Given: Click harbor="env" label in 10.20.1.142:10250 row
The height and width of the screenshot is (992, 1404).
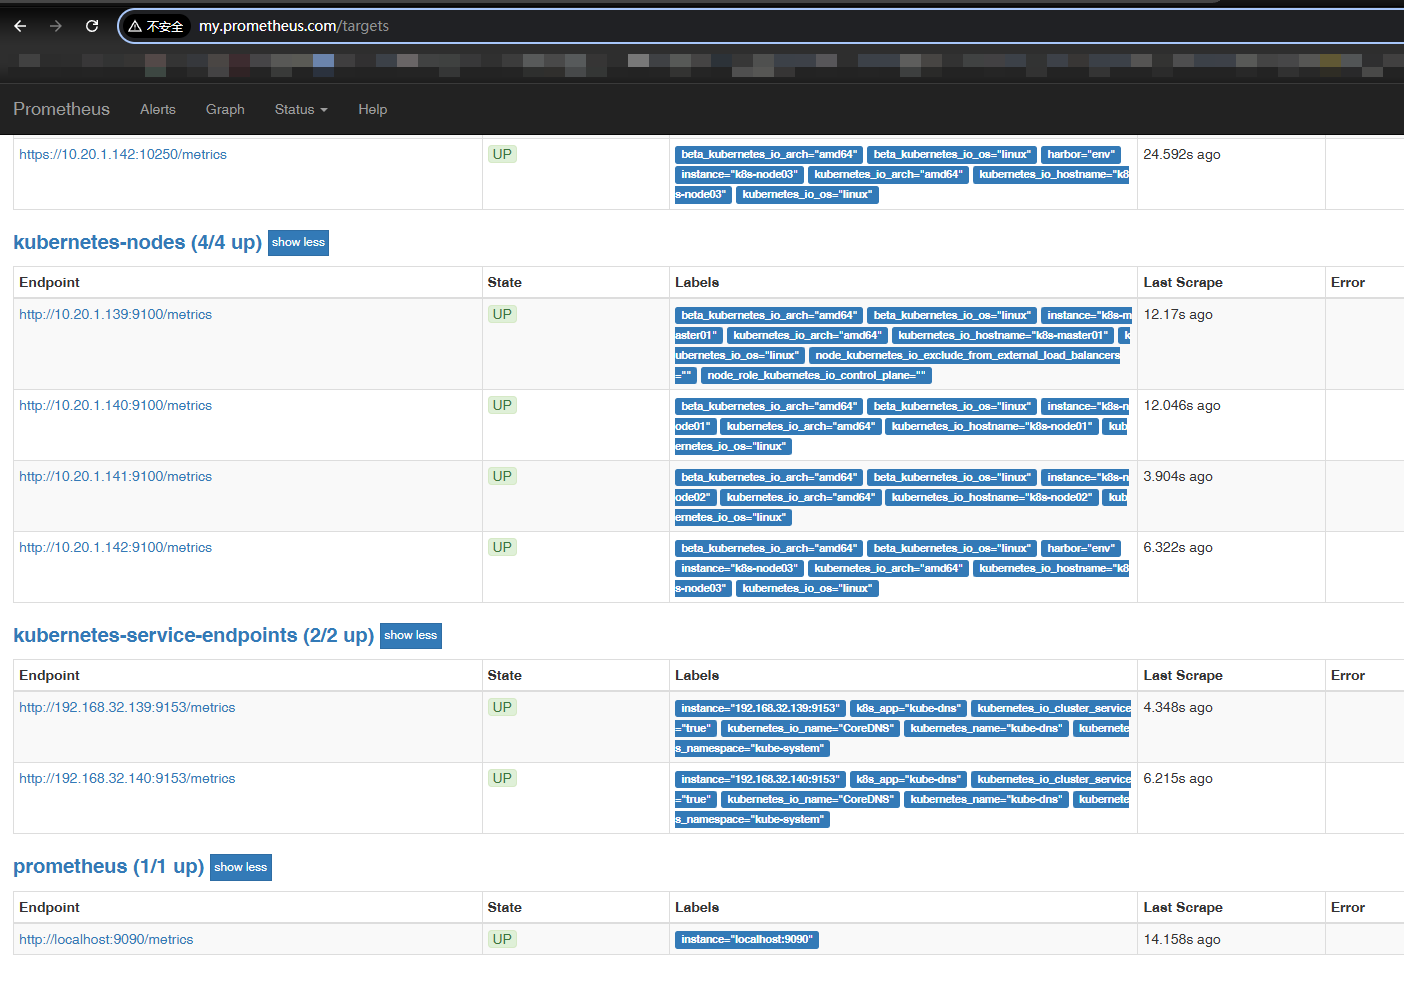Looking at the screenshot, I should (1081, 154).
